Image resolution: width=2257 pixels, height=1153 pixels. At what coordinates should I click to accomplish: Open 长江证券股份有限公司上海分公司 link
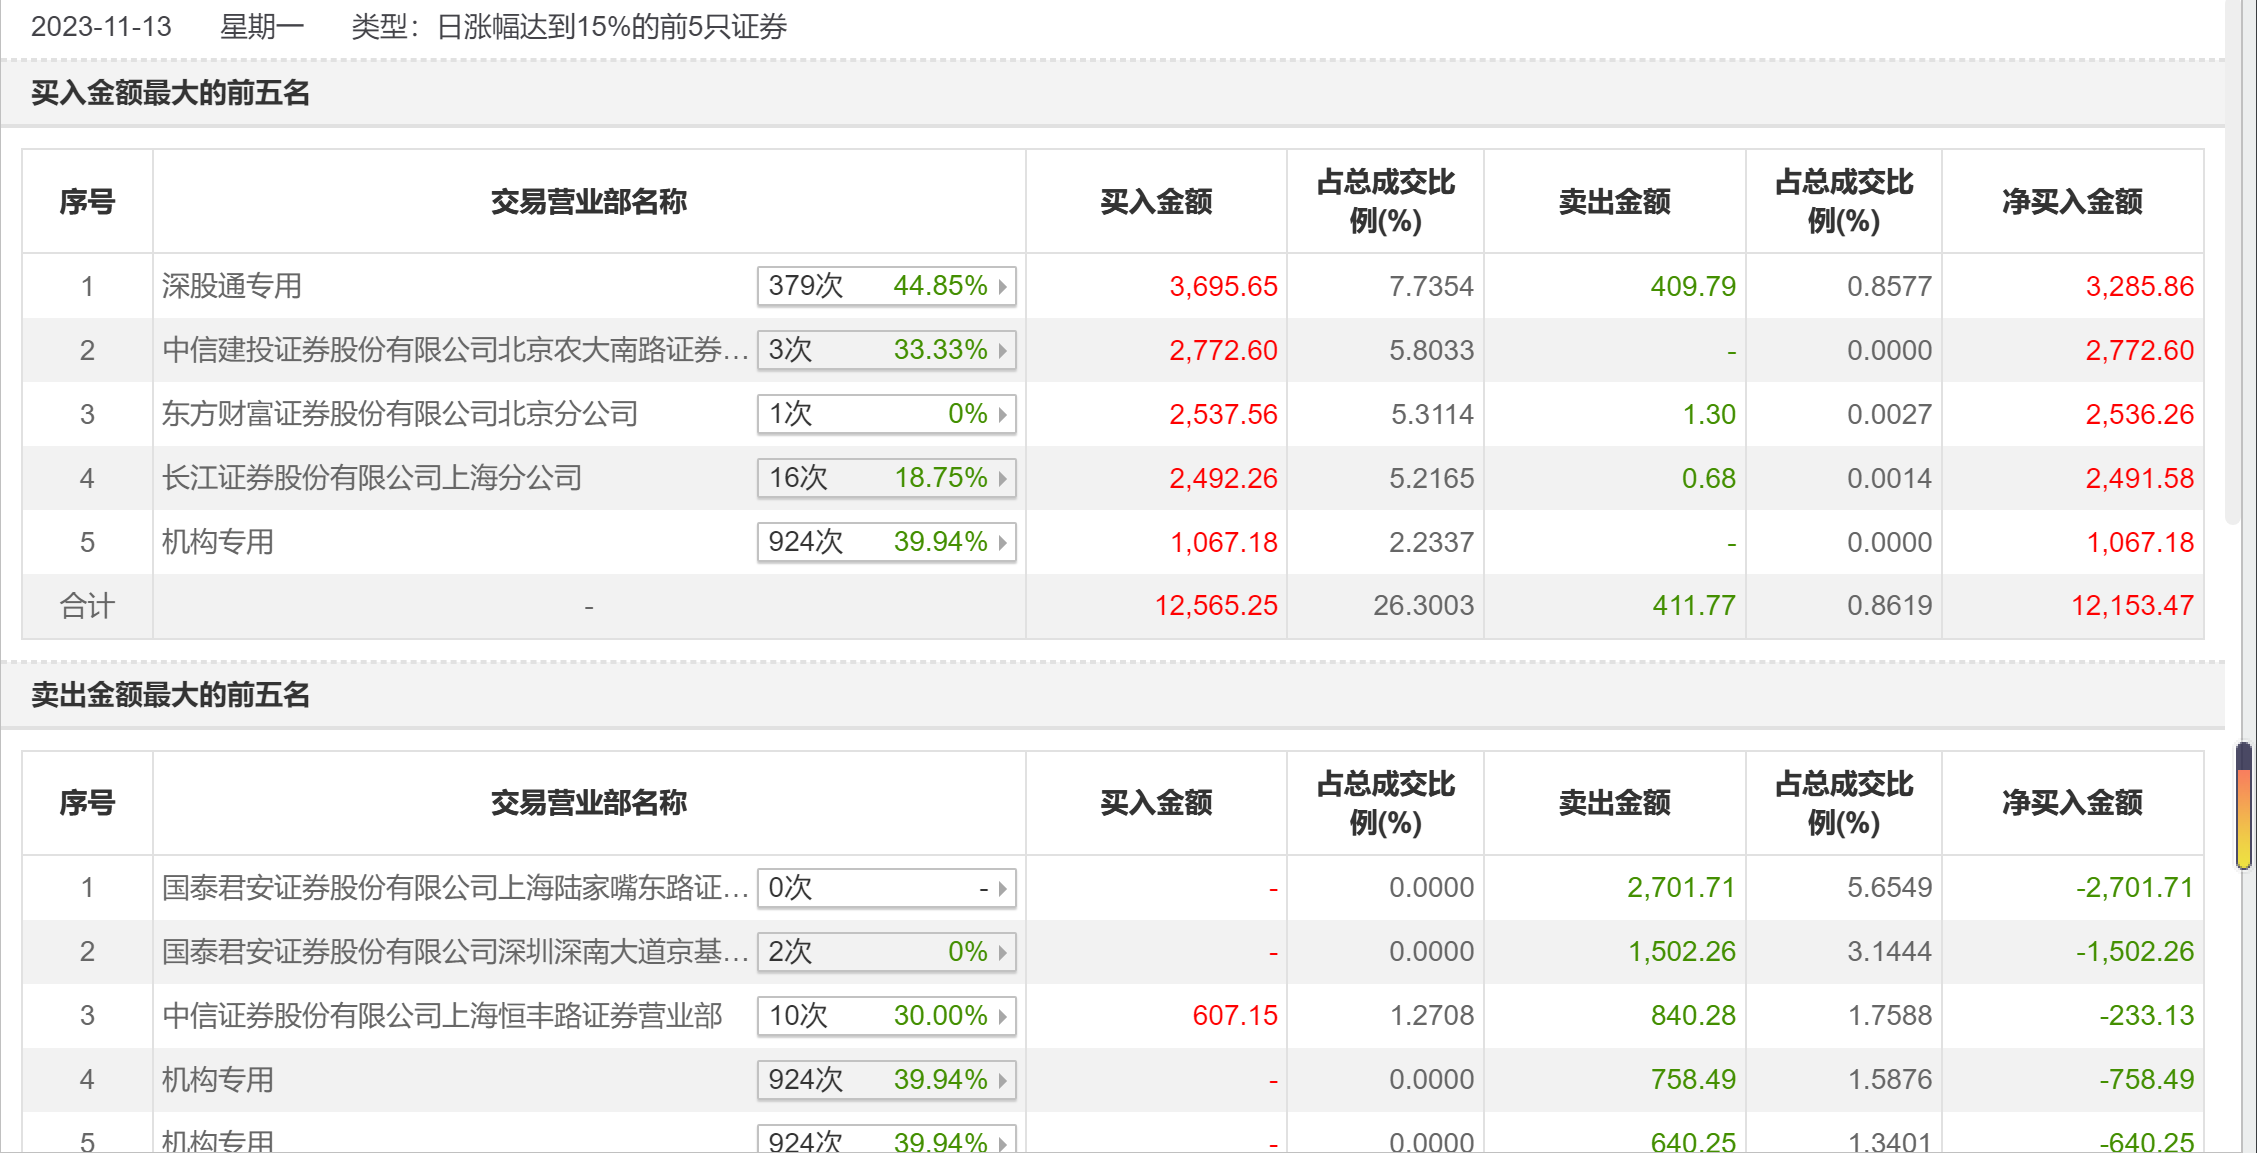click(372, 479)
